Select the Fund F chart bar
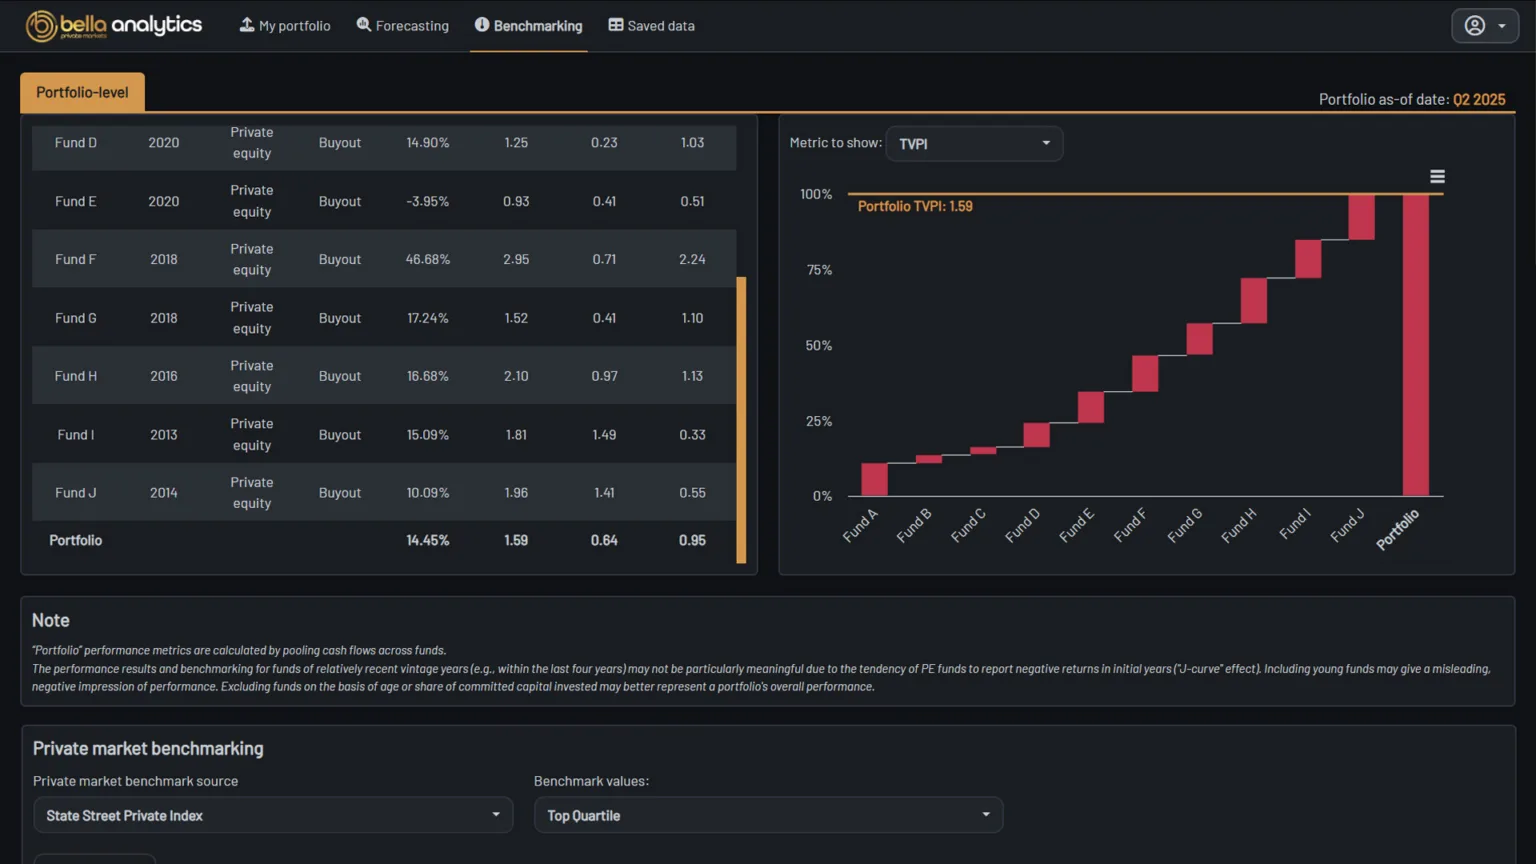The width and height of the screenshot is (1536, 864). 1145,373
